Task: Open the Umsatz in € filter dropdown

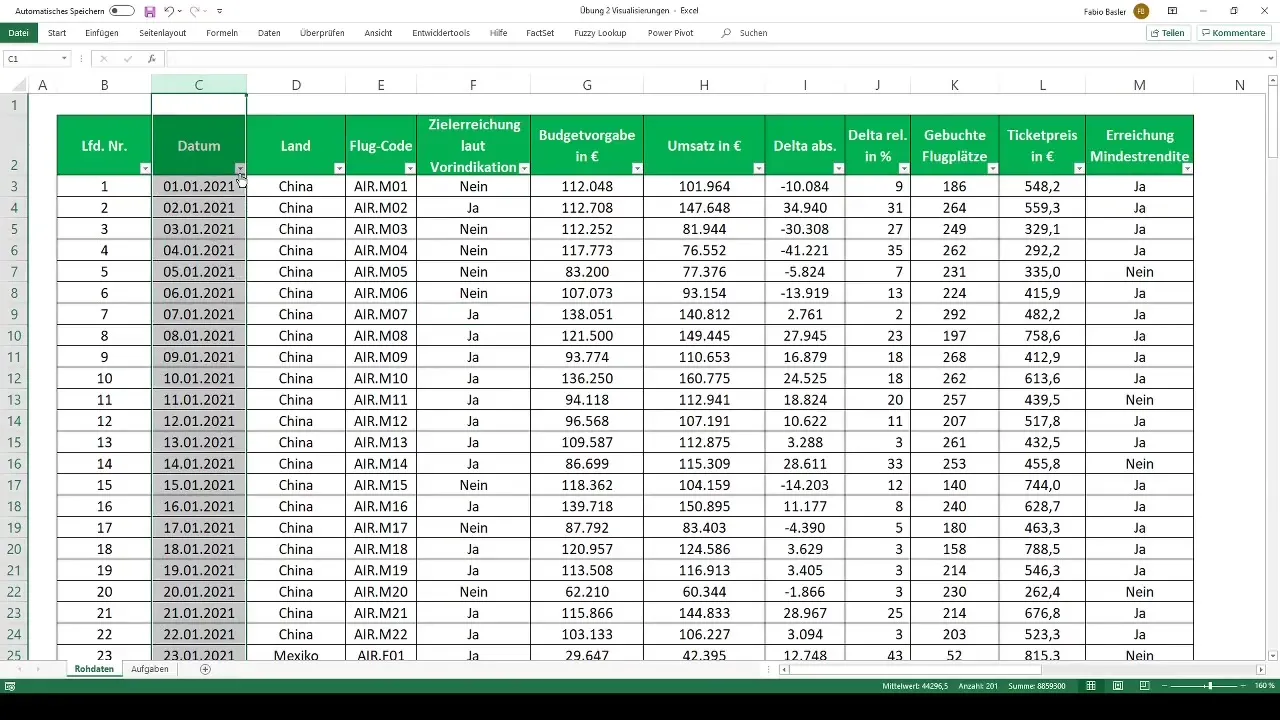Action: (x=757, y=169)
